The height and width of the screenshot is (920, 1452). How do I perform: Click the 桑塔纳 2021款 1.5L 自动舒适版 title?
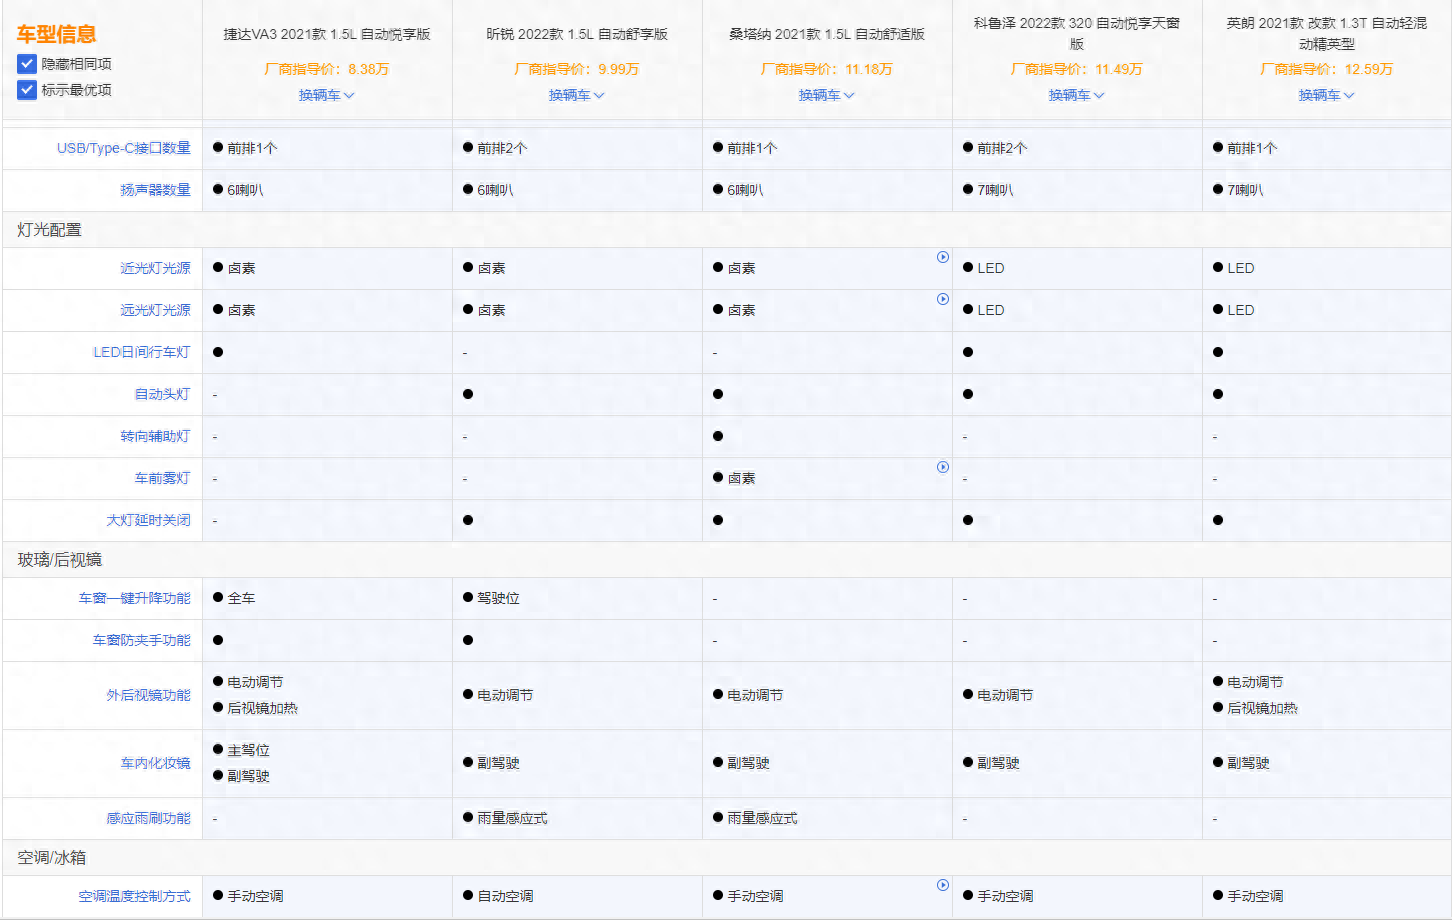(x=827, y=34)
